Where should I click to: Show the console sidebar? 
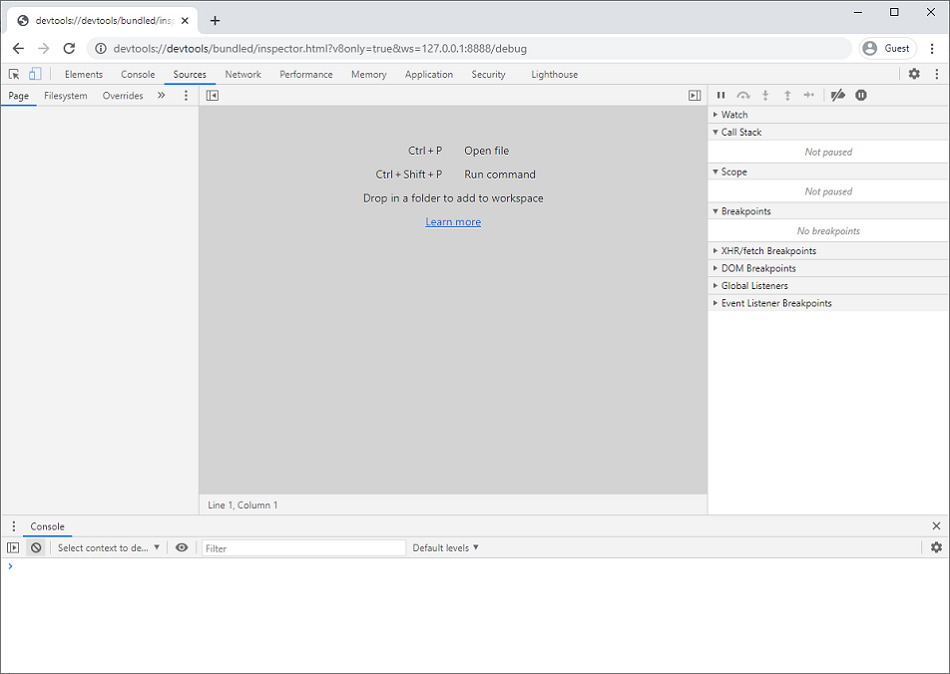pyautogui.click(x=13, y=548)
